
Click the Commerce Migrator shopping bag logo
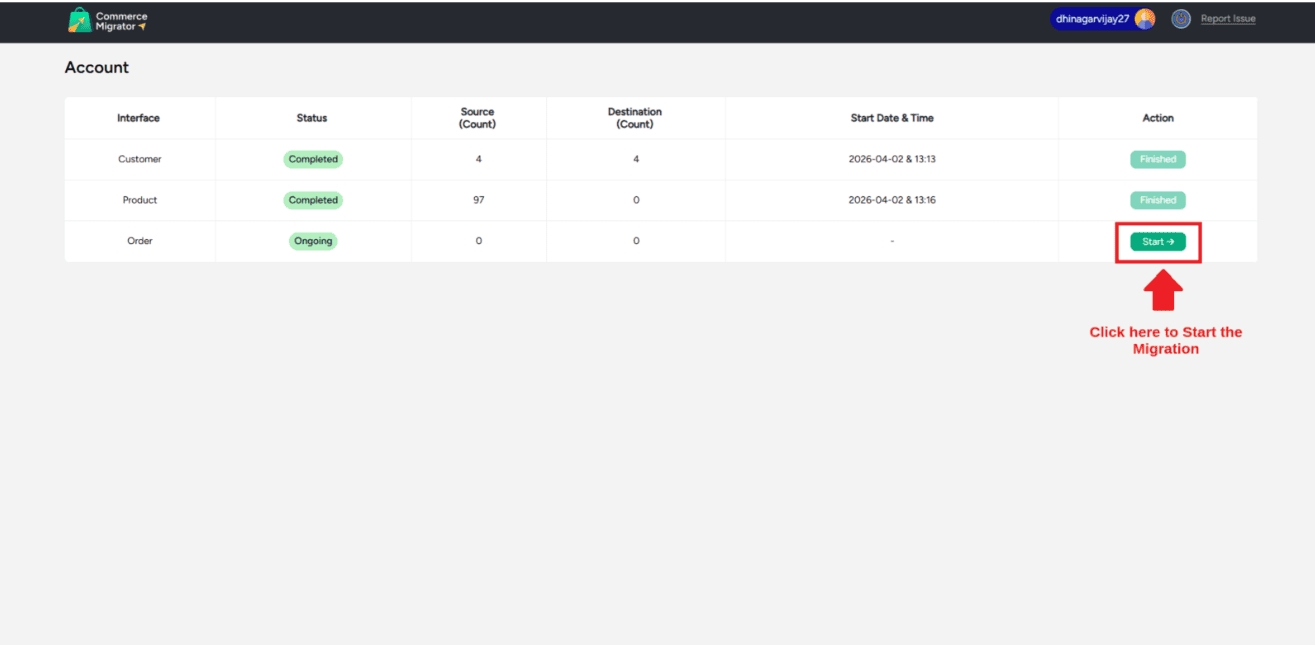79,20
